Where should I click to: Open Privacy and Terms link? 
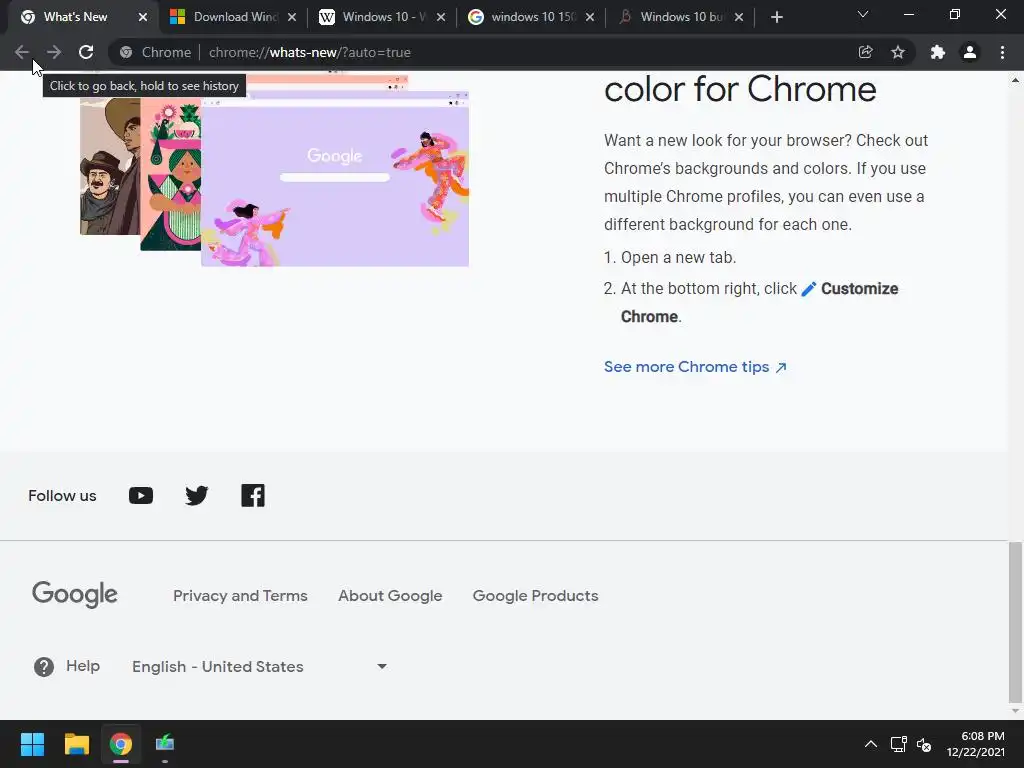pyautogui.click(x=240, y=596)
